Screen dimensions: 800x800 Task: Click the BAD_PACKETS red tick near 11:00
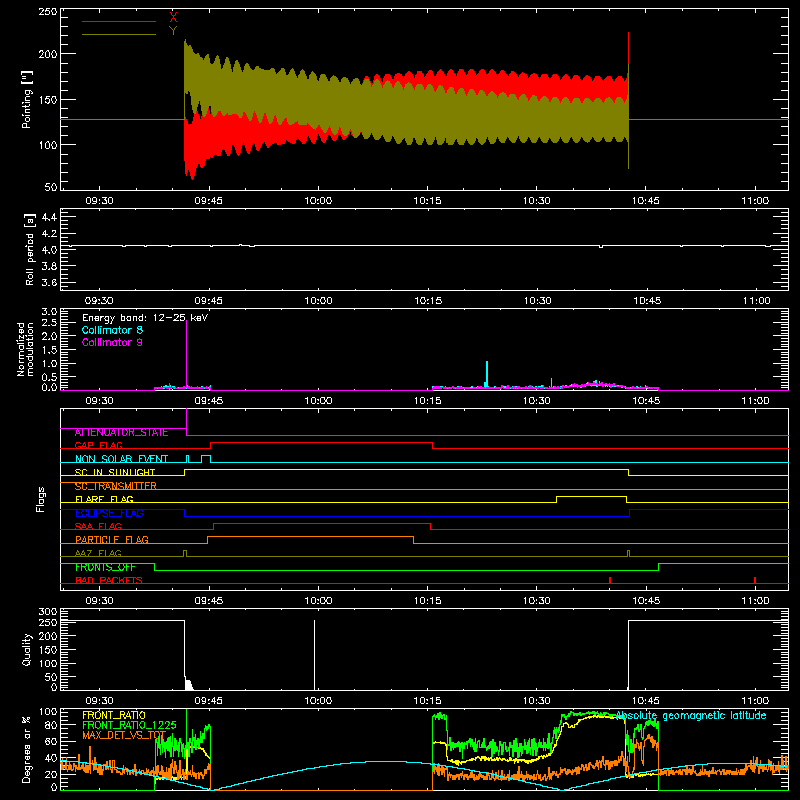coord(755,580)
